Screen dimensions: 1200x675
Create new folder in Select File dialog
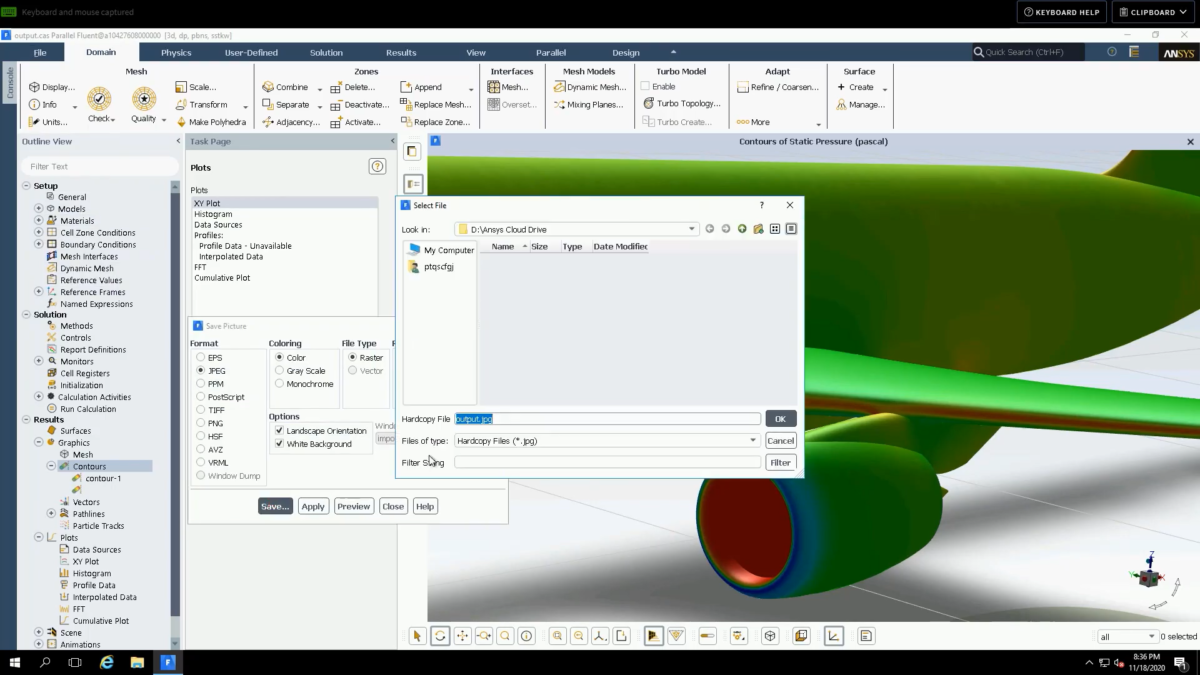759,229
